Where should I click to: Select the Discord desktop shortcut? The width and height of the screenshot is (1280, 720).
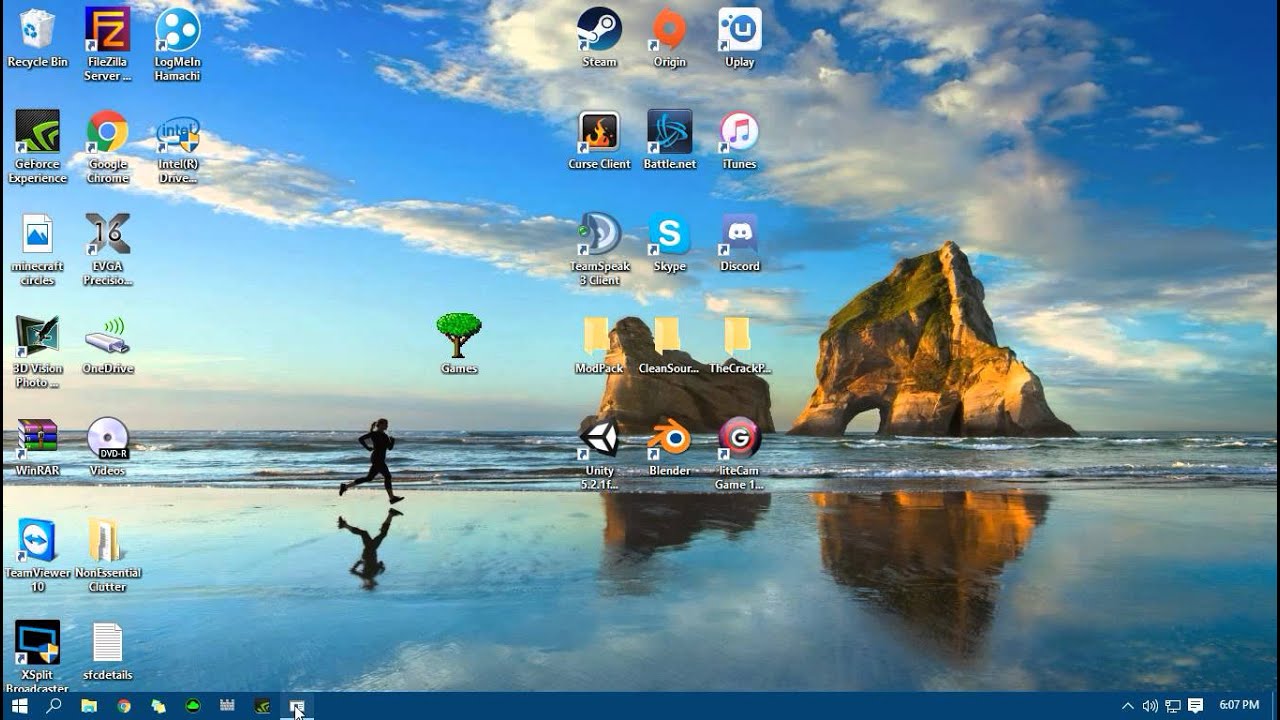pyautogui.click(x=740, y=243)
